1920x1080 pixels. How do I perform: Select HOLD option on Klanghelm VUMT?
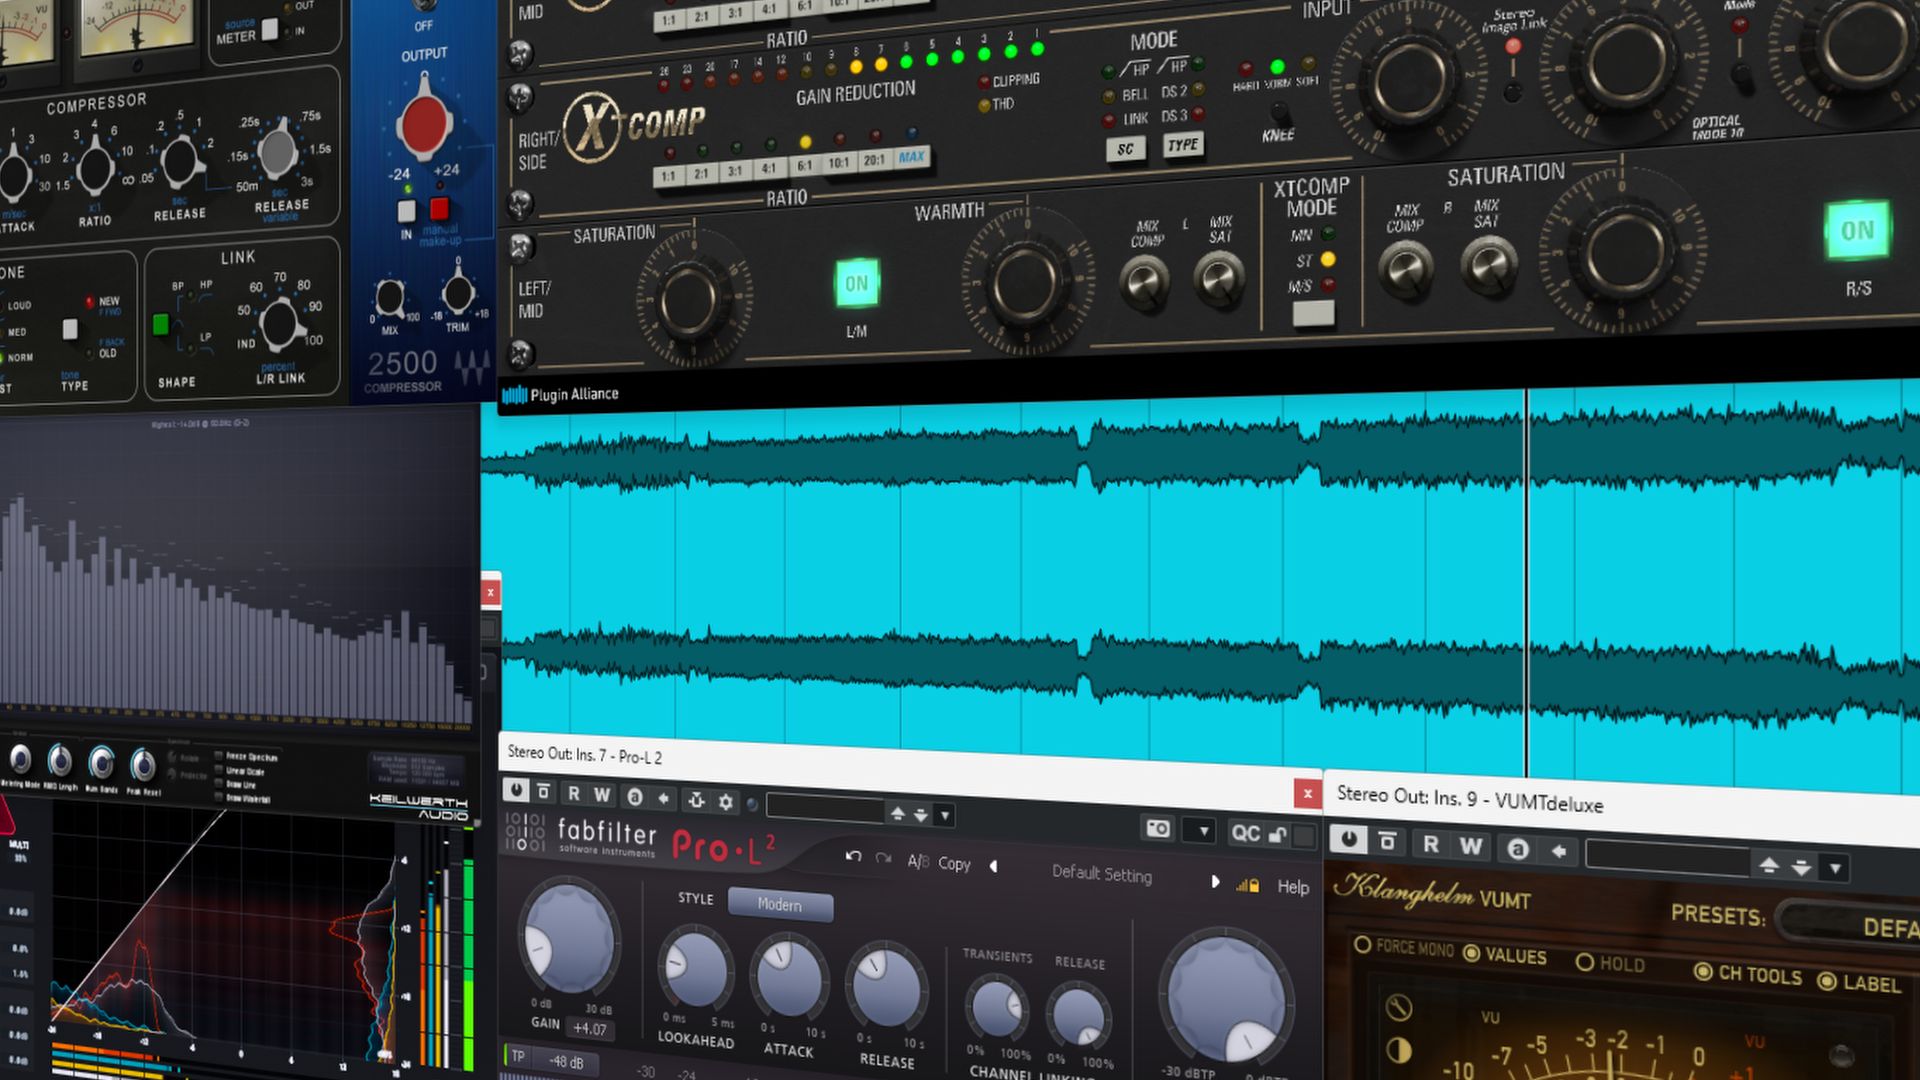point(1610,963)
